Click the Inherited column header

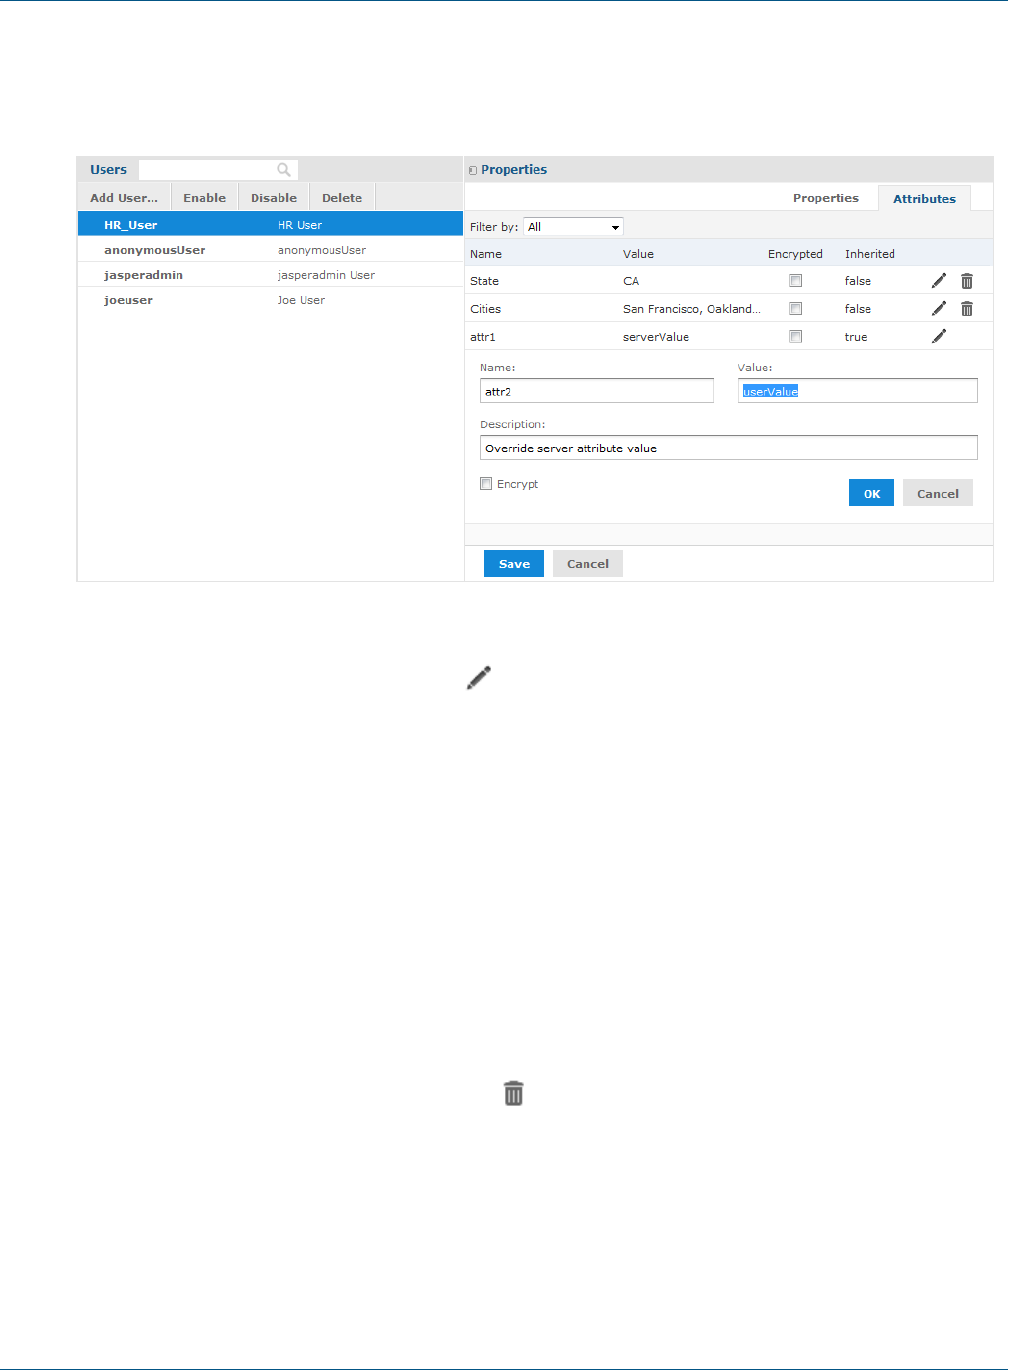[x=870, y=254]
